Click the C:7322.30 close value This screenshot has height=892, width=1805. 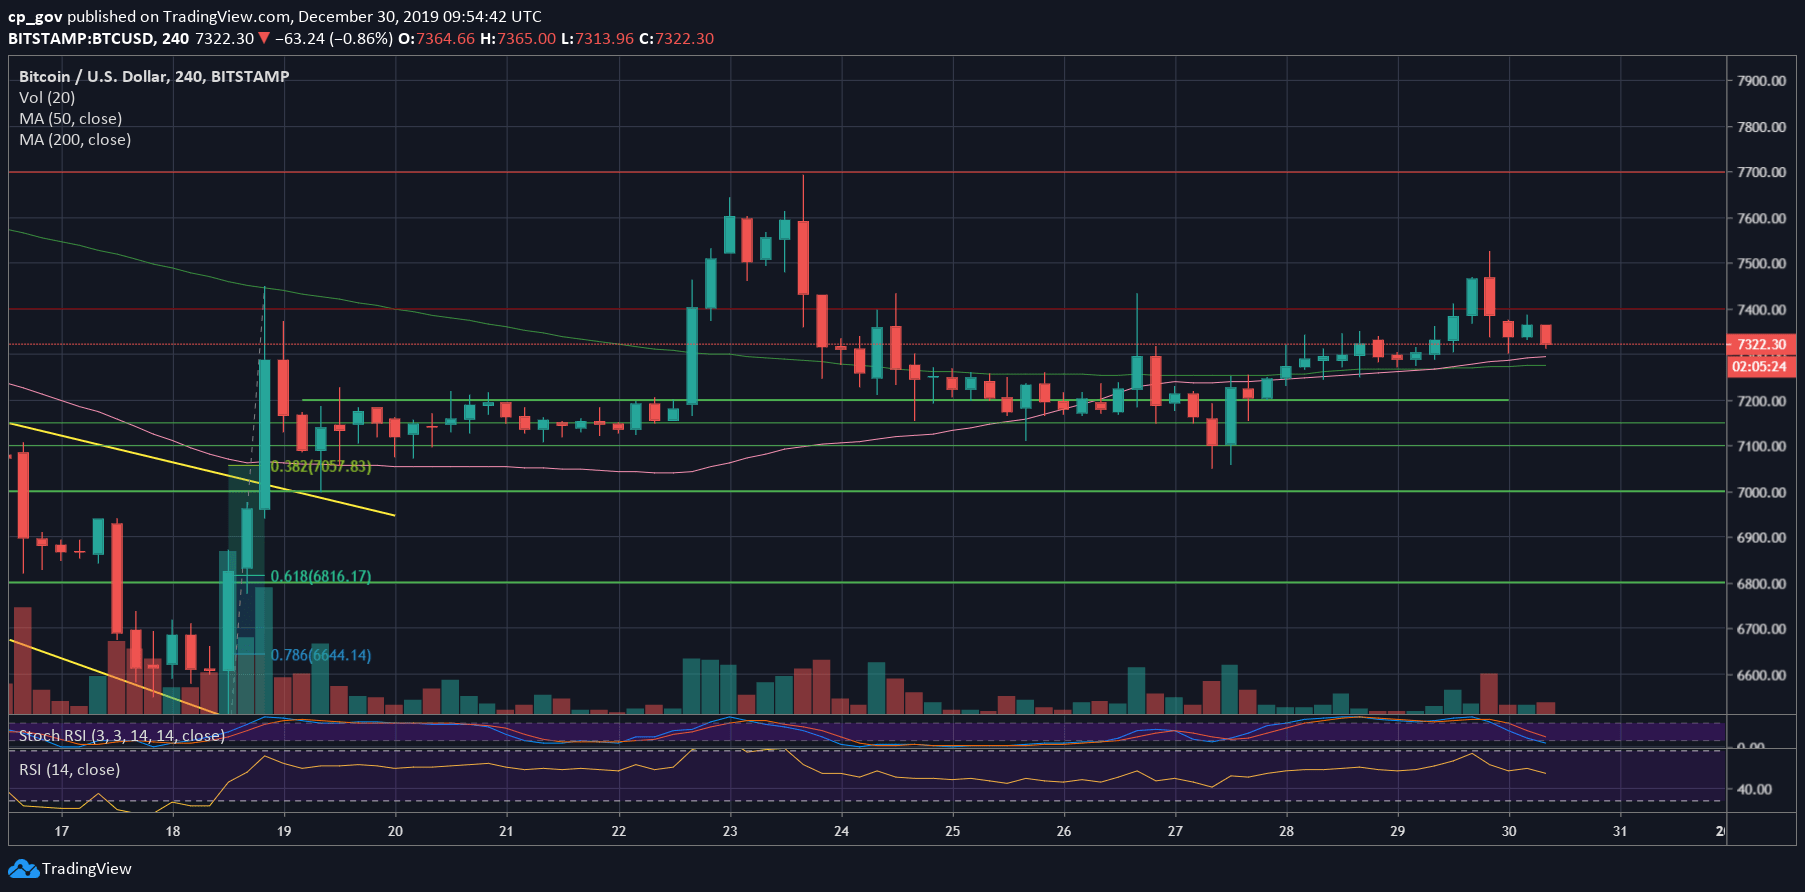click(x=677, y=39)
